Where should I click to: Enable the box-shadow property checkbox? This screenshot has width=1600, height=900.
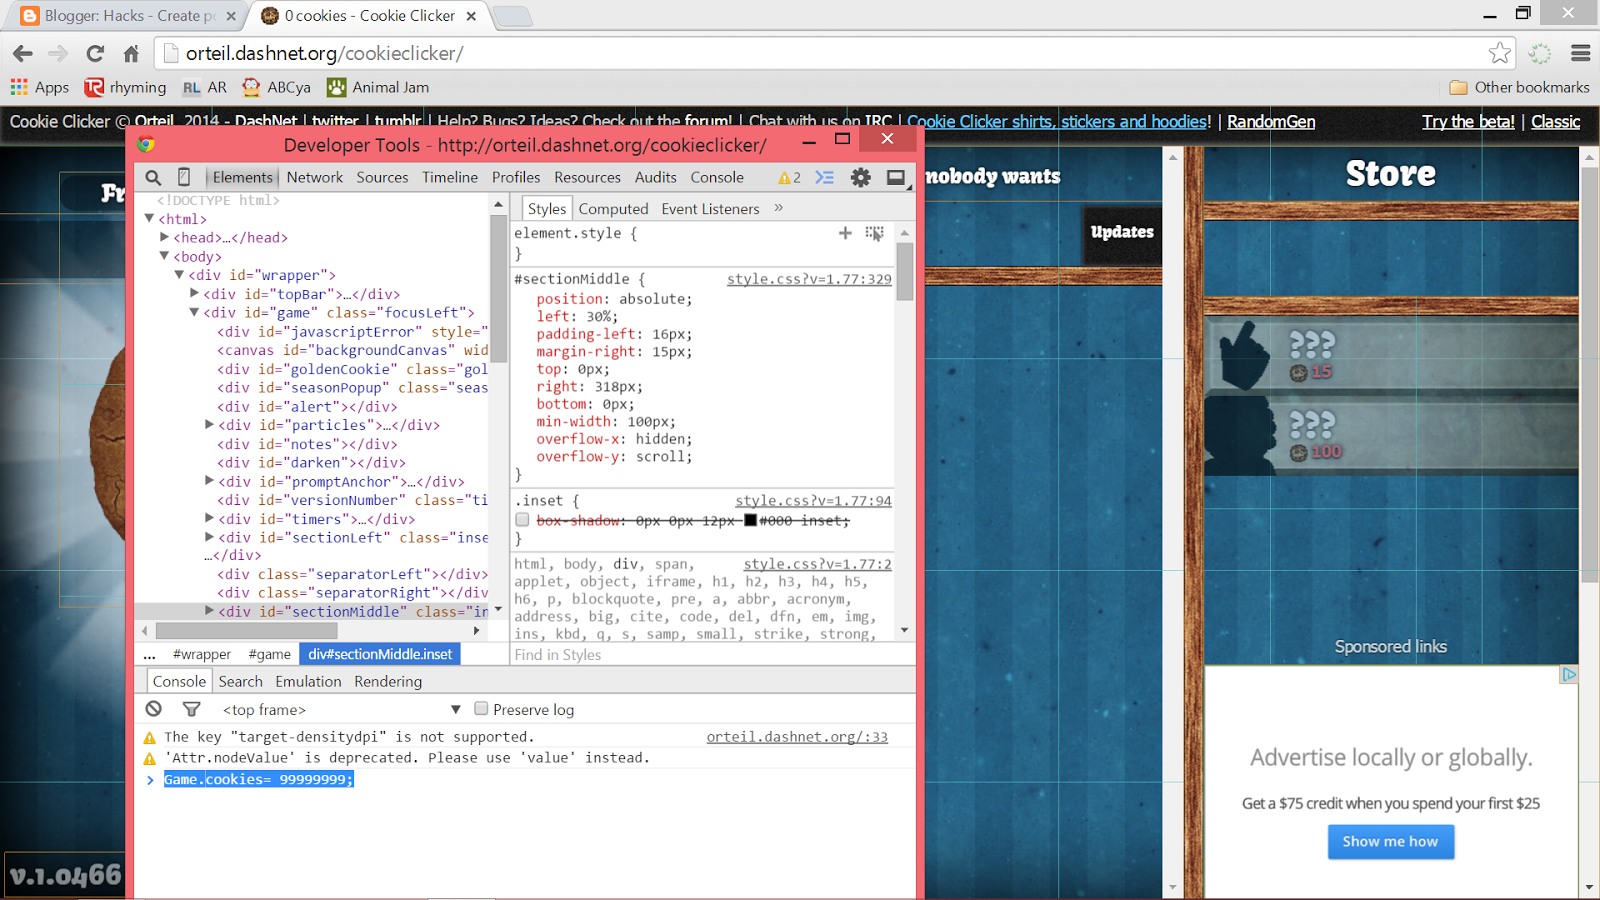tap(522, 520)
